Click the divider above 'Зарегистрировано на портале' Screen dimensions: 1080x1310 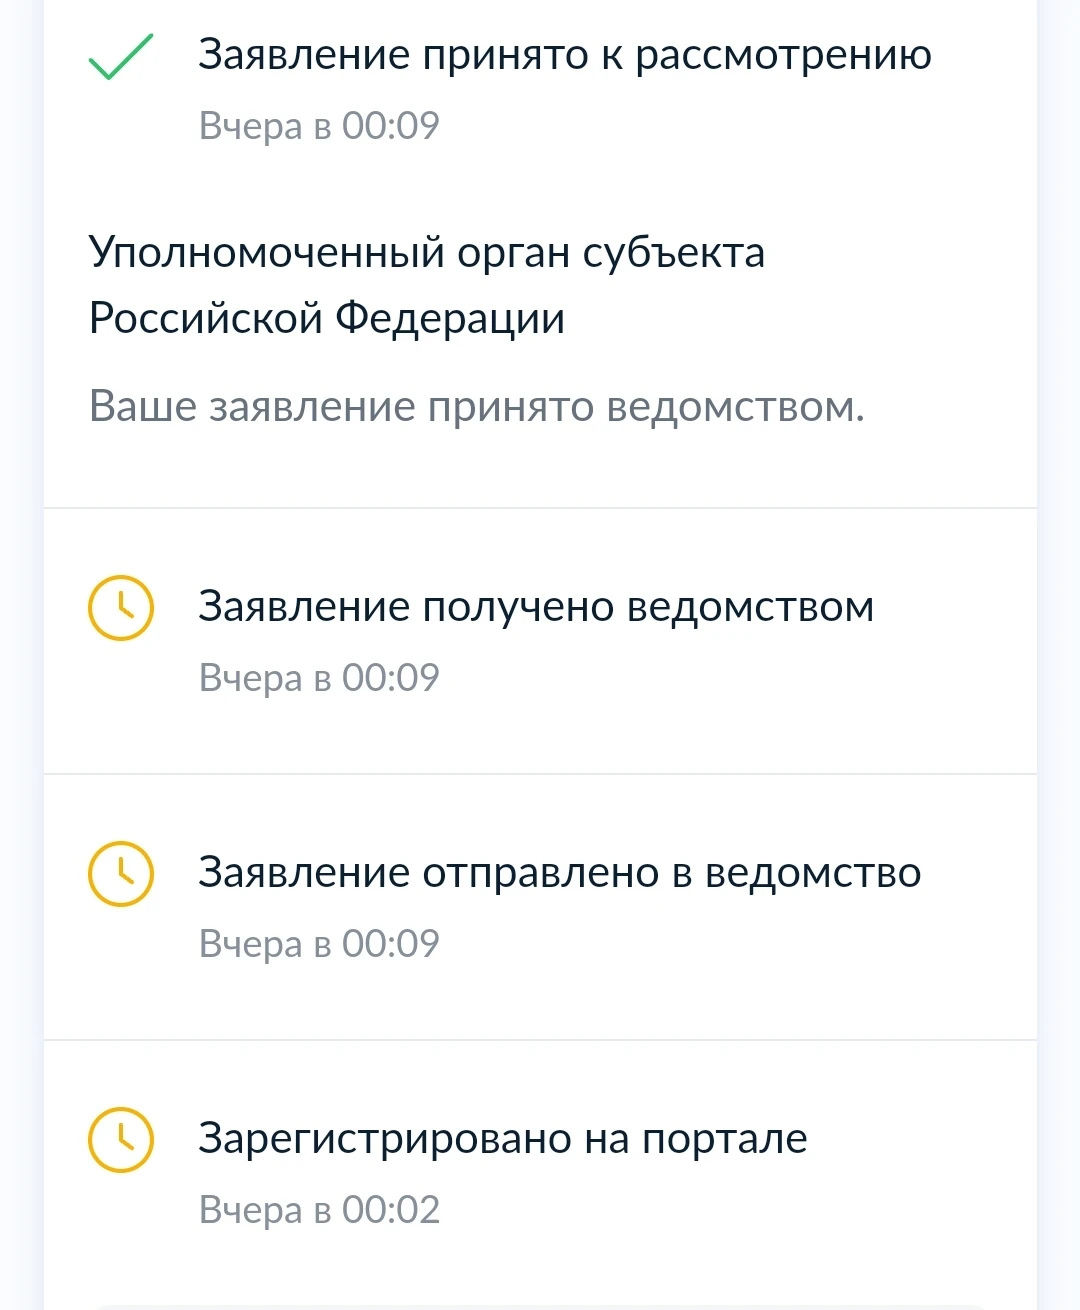(x=540, y=1040)
